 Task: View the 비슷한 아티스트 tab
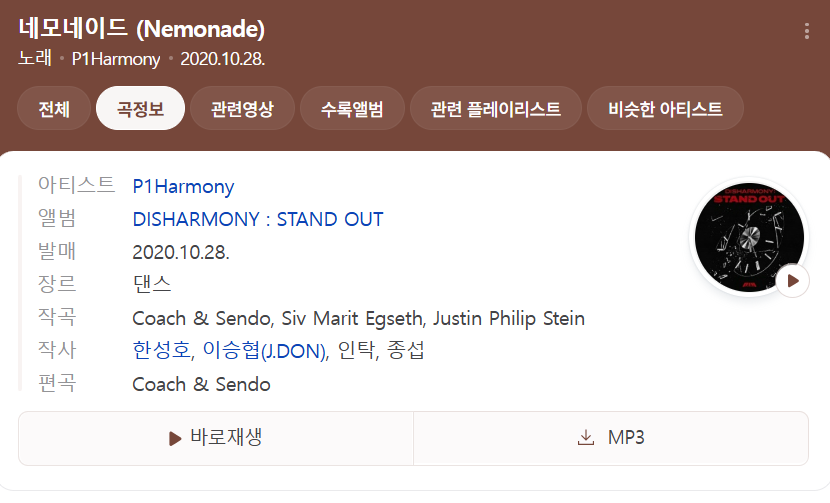(x=665, y=109)
